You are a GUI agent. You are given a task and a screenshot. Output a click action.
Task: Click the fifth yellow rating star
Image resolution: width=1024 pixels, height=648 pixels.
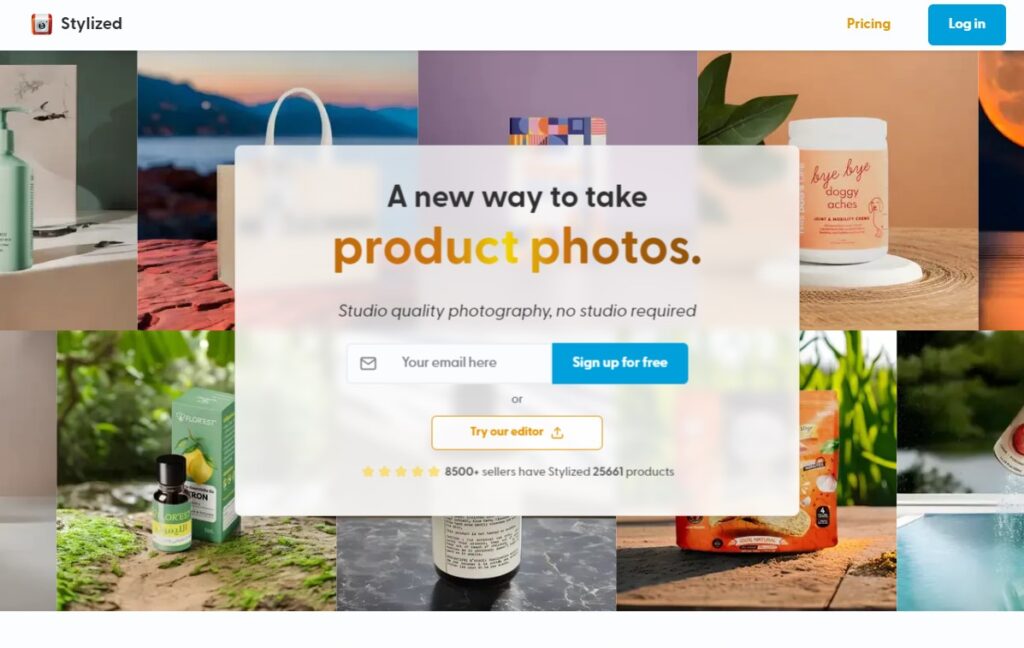(434, 472)
